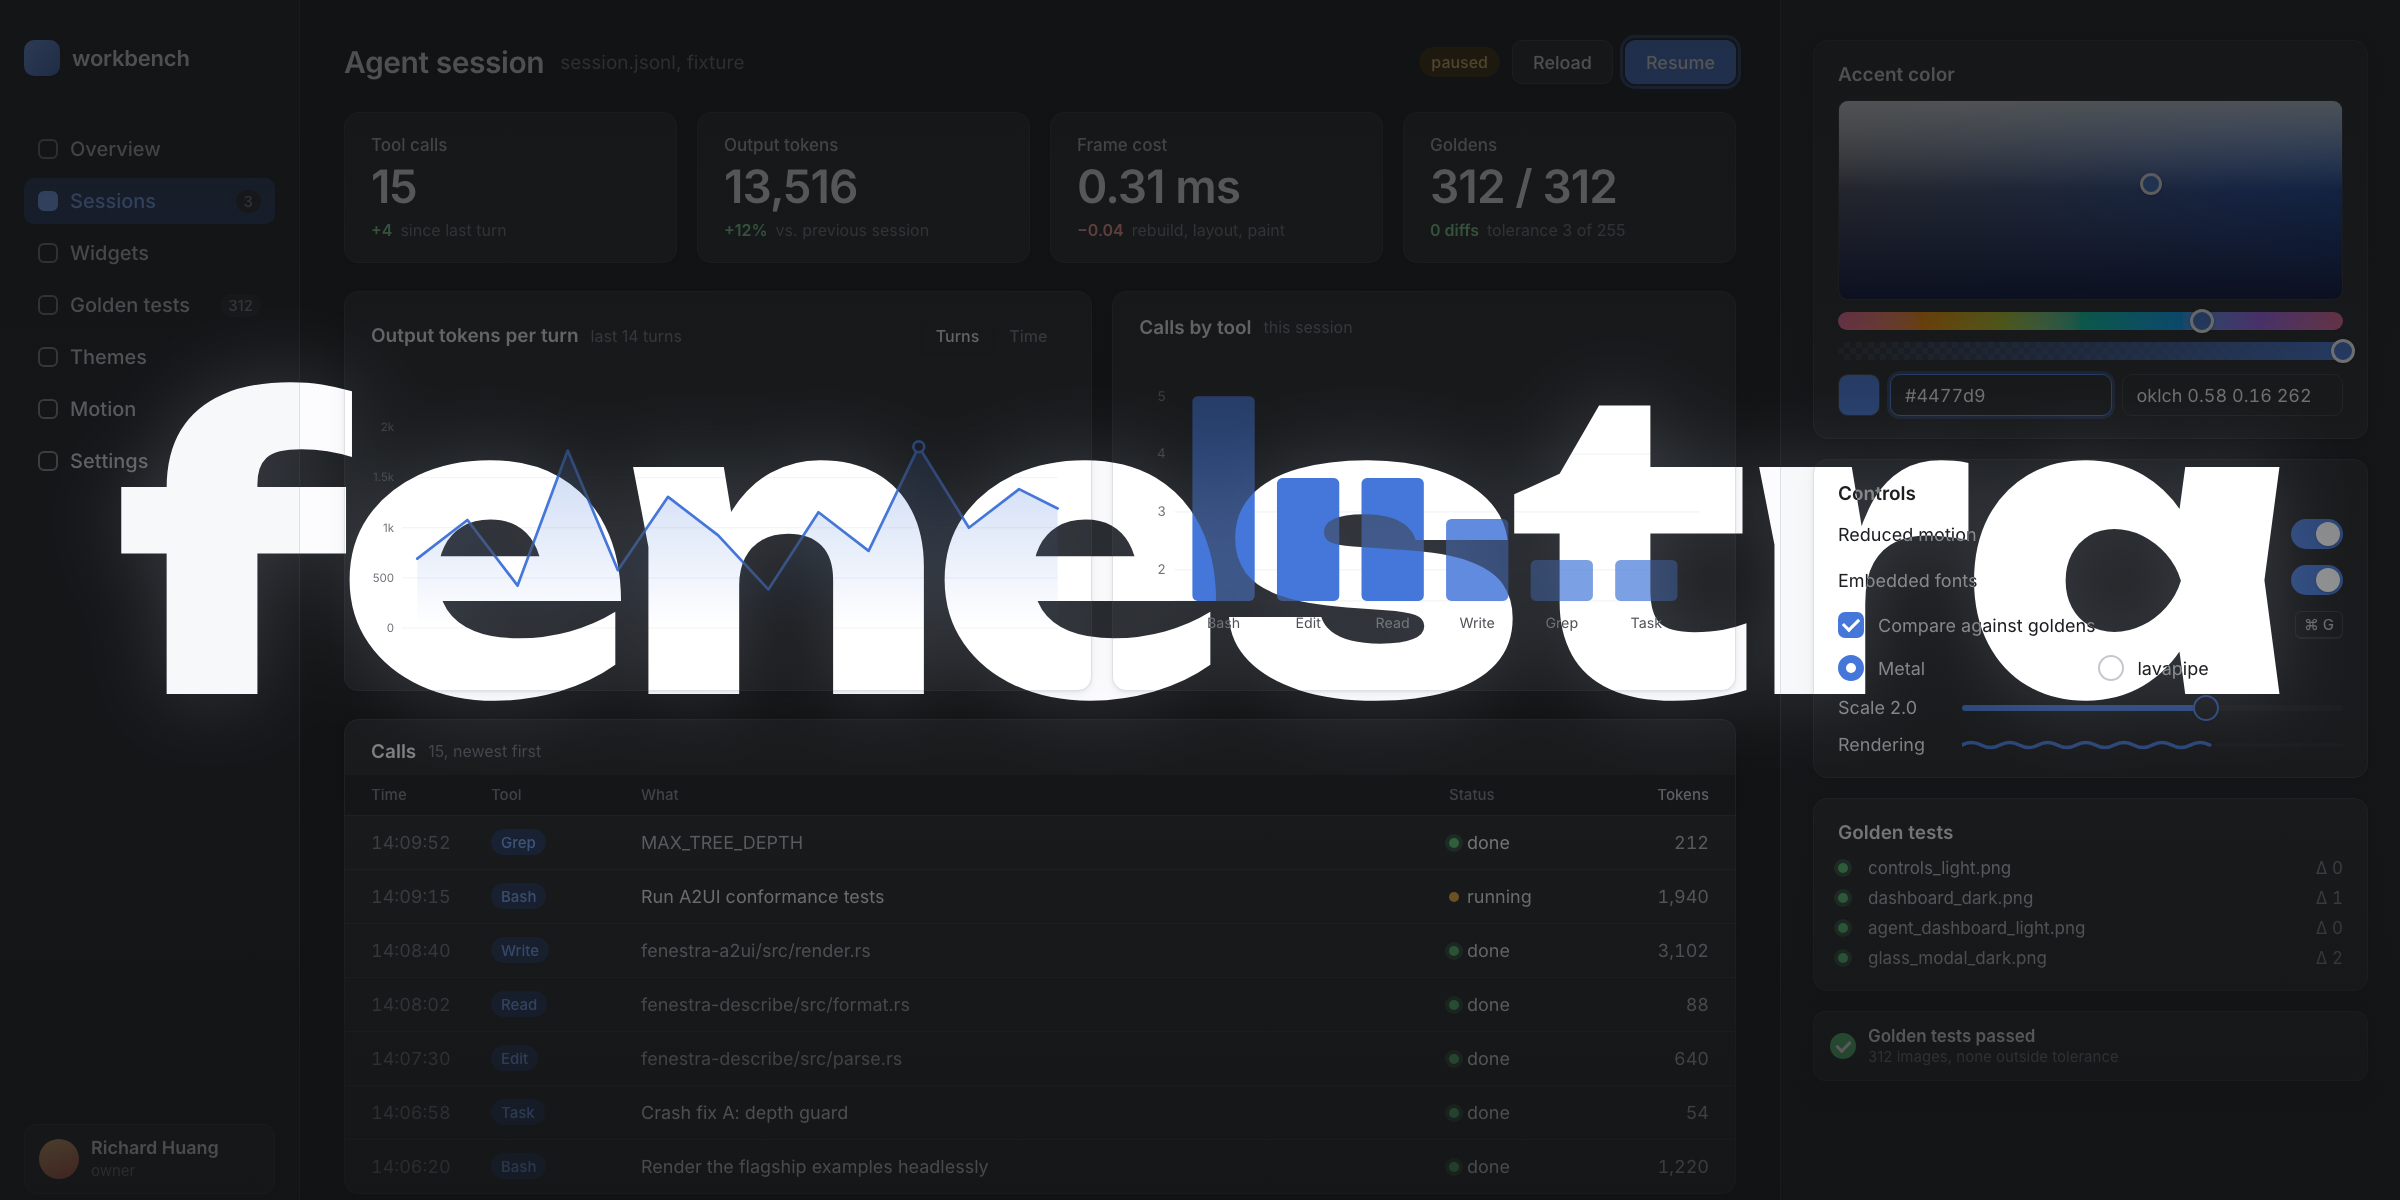2400x1200 pixels.
Task: Toggle the Reduced motion switch
Action: [x=2316, y=534]
